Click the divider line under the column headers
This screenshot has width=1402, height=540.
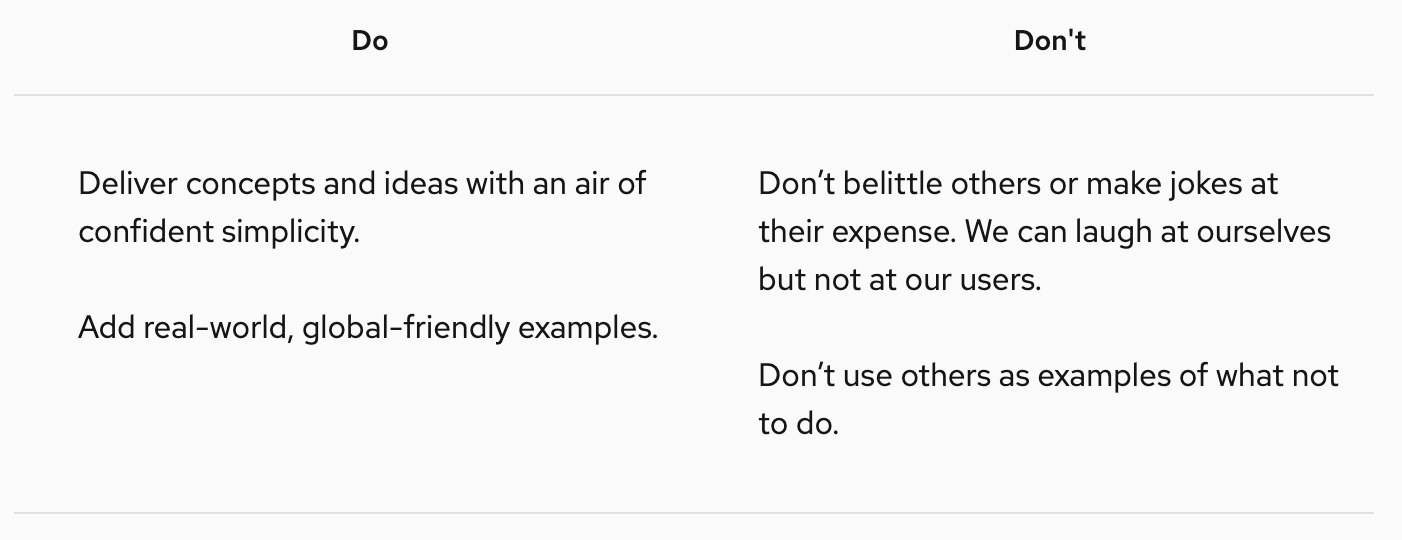click(x=694, y=95)
